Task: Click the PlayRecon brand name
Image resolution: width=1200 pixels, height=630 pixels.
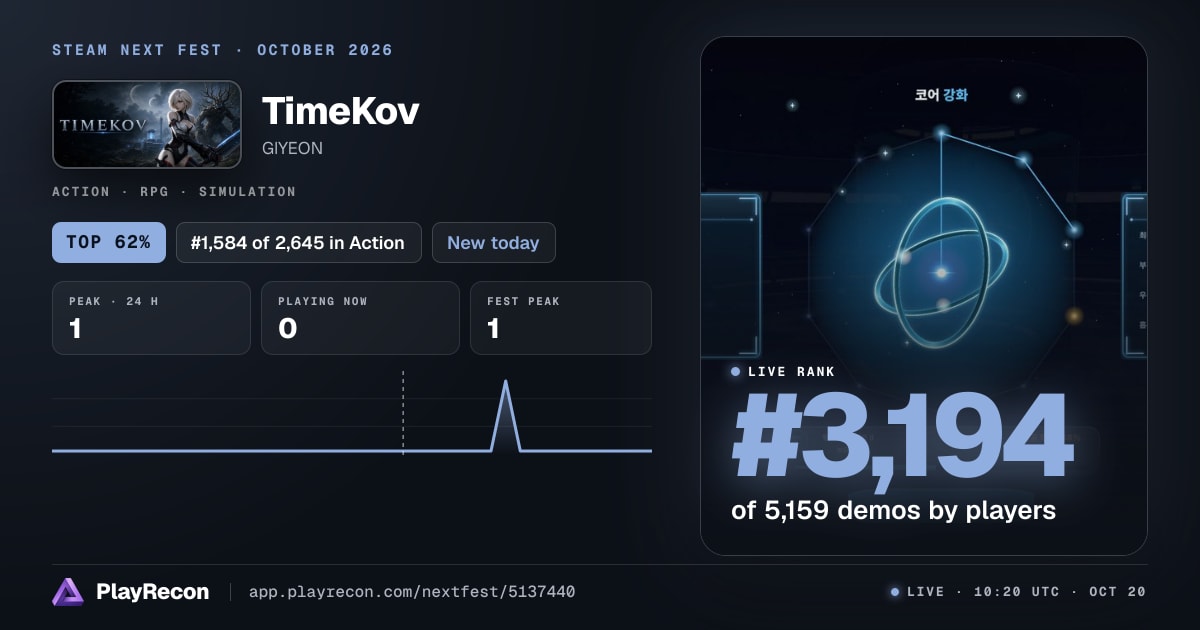Action: coord(152,592)
